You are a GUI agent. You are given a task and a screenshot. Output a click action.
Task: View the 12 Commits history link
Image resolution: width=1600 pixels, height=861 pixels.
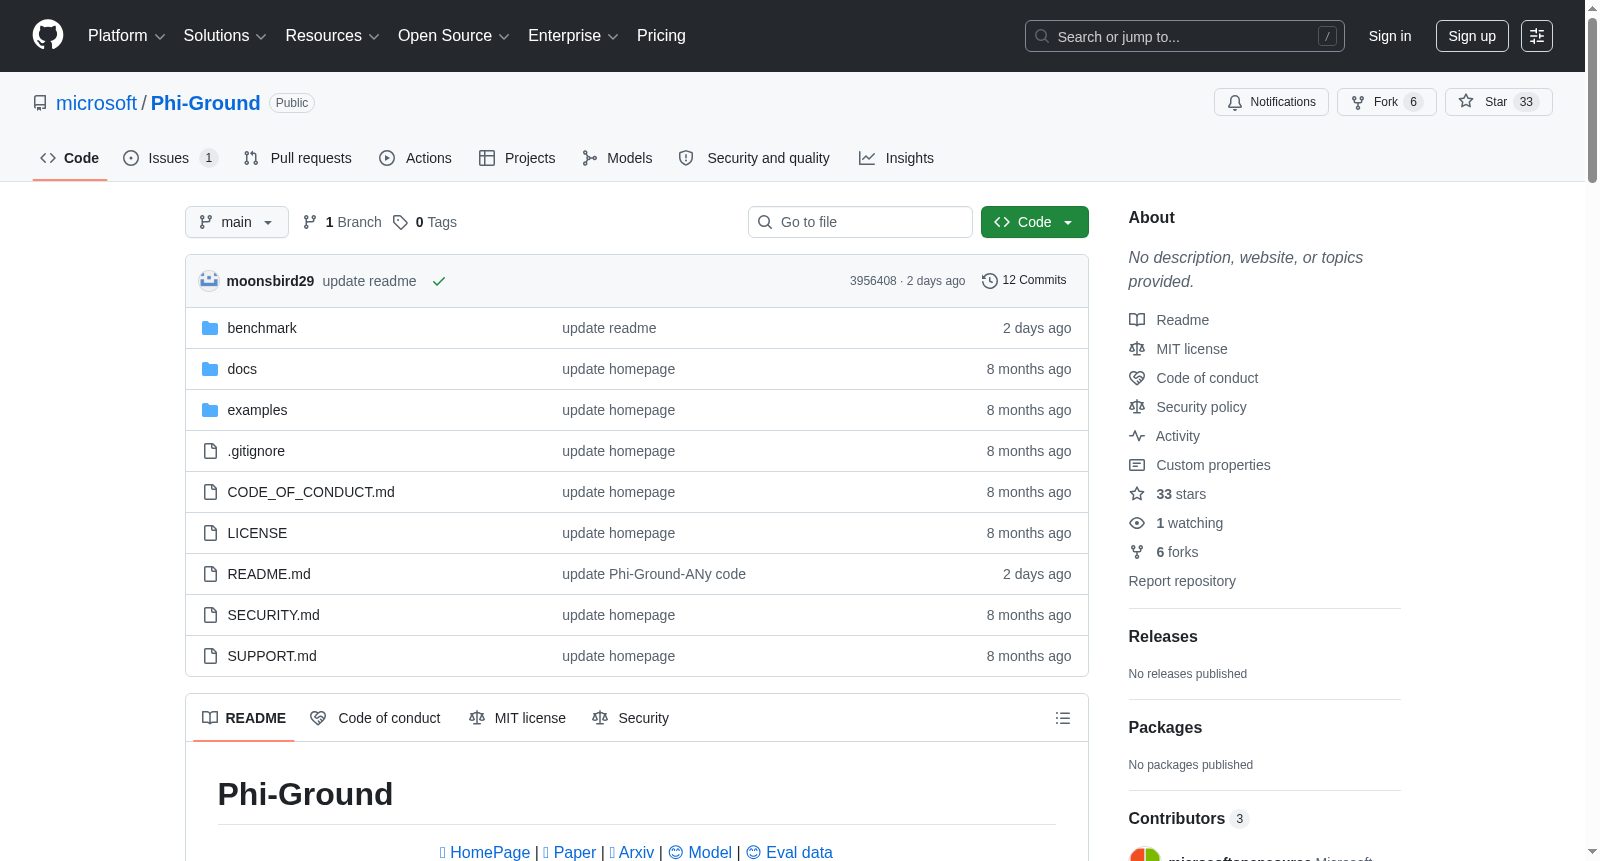1024,281
